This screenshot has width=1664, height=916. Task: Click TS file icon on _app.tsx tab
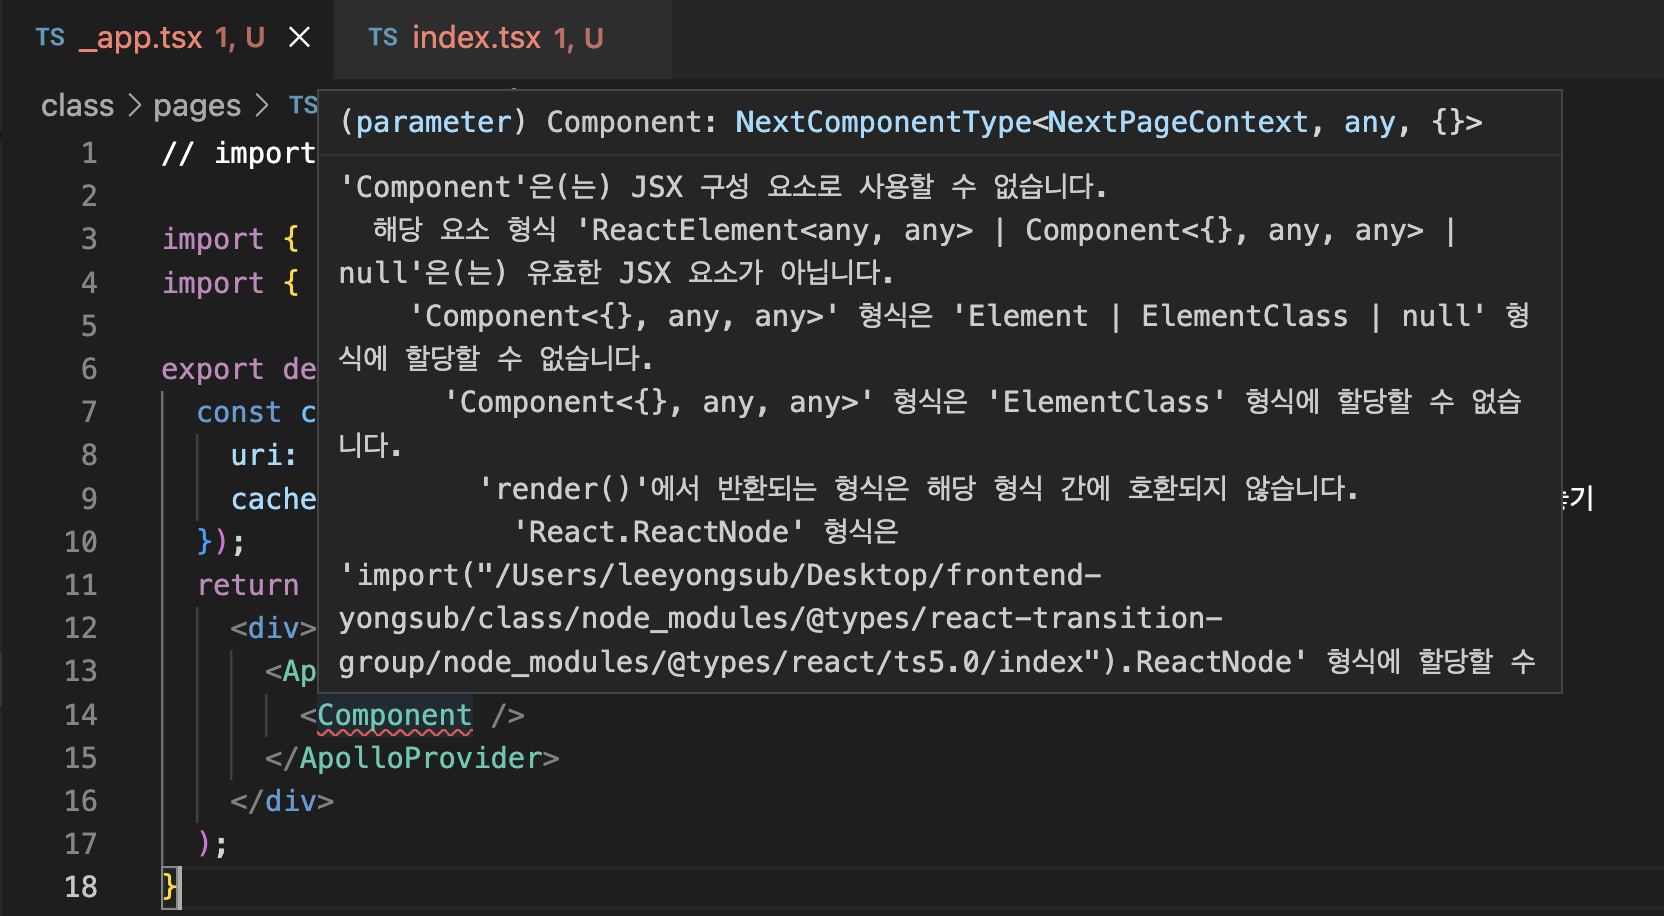(x=50, y=38)
